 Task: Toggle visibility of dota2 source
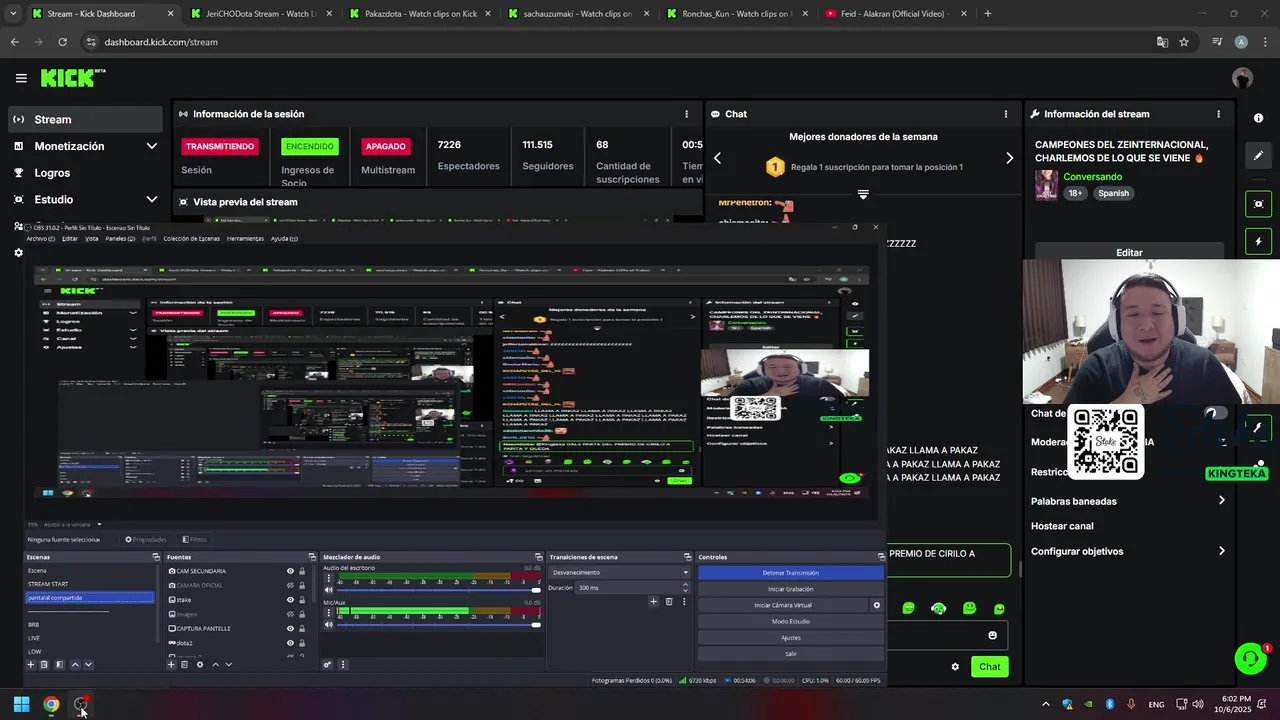290,643
